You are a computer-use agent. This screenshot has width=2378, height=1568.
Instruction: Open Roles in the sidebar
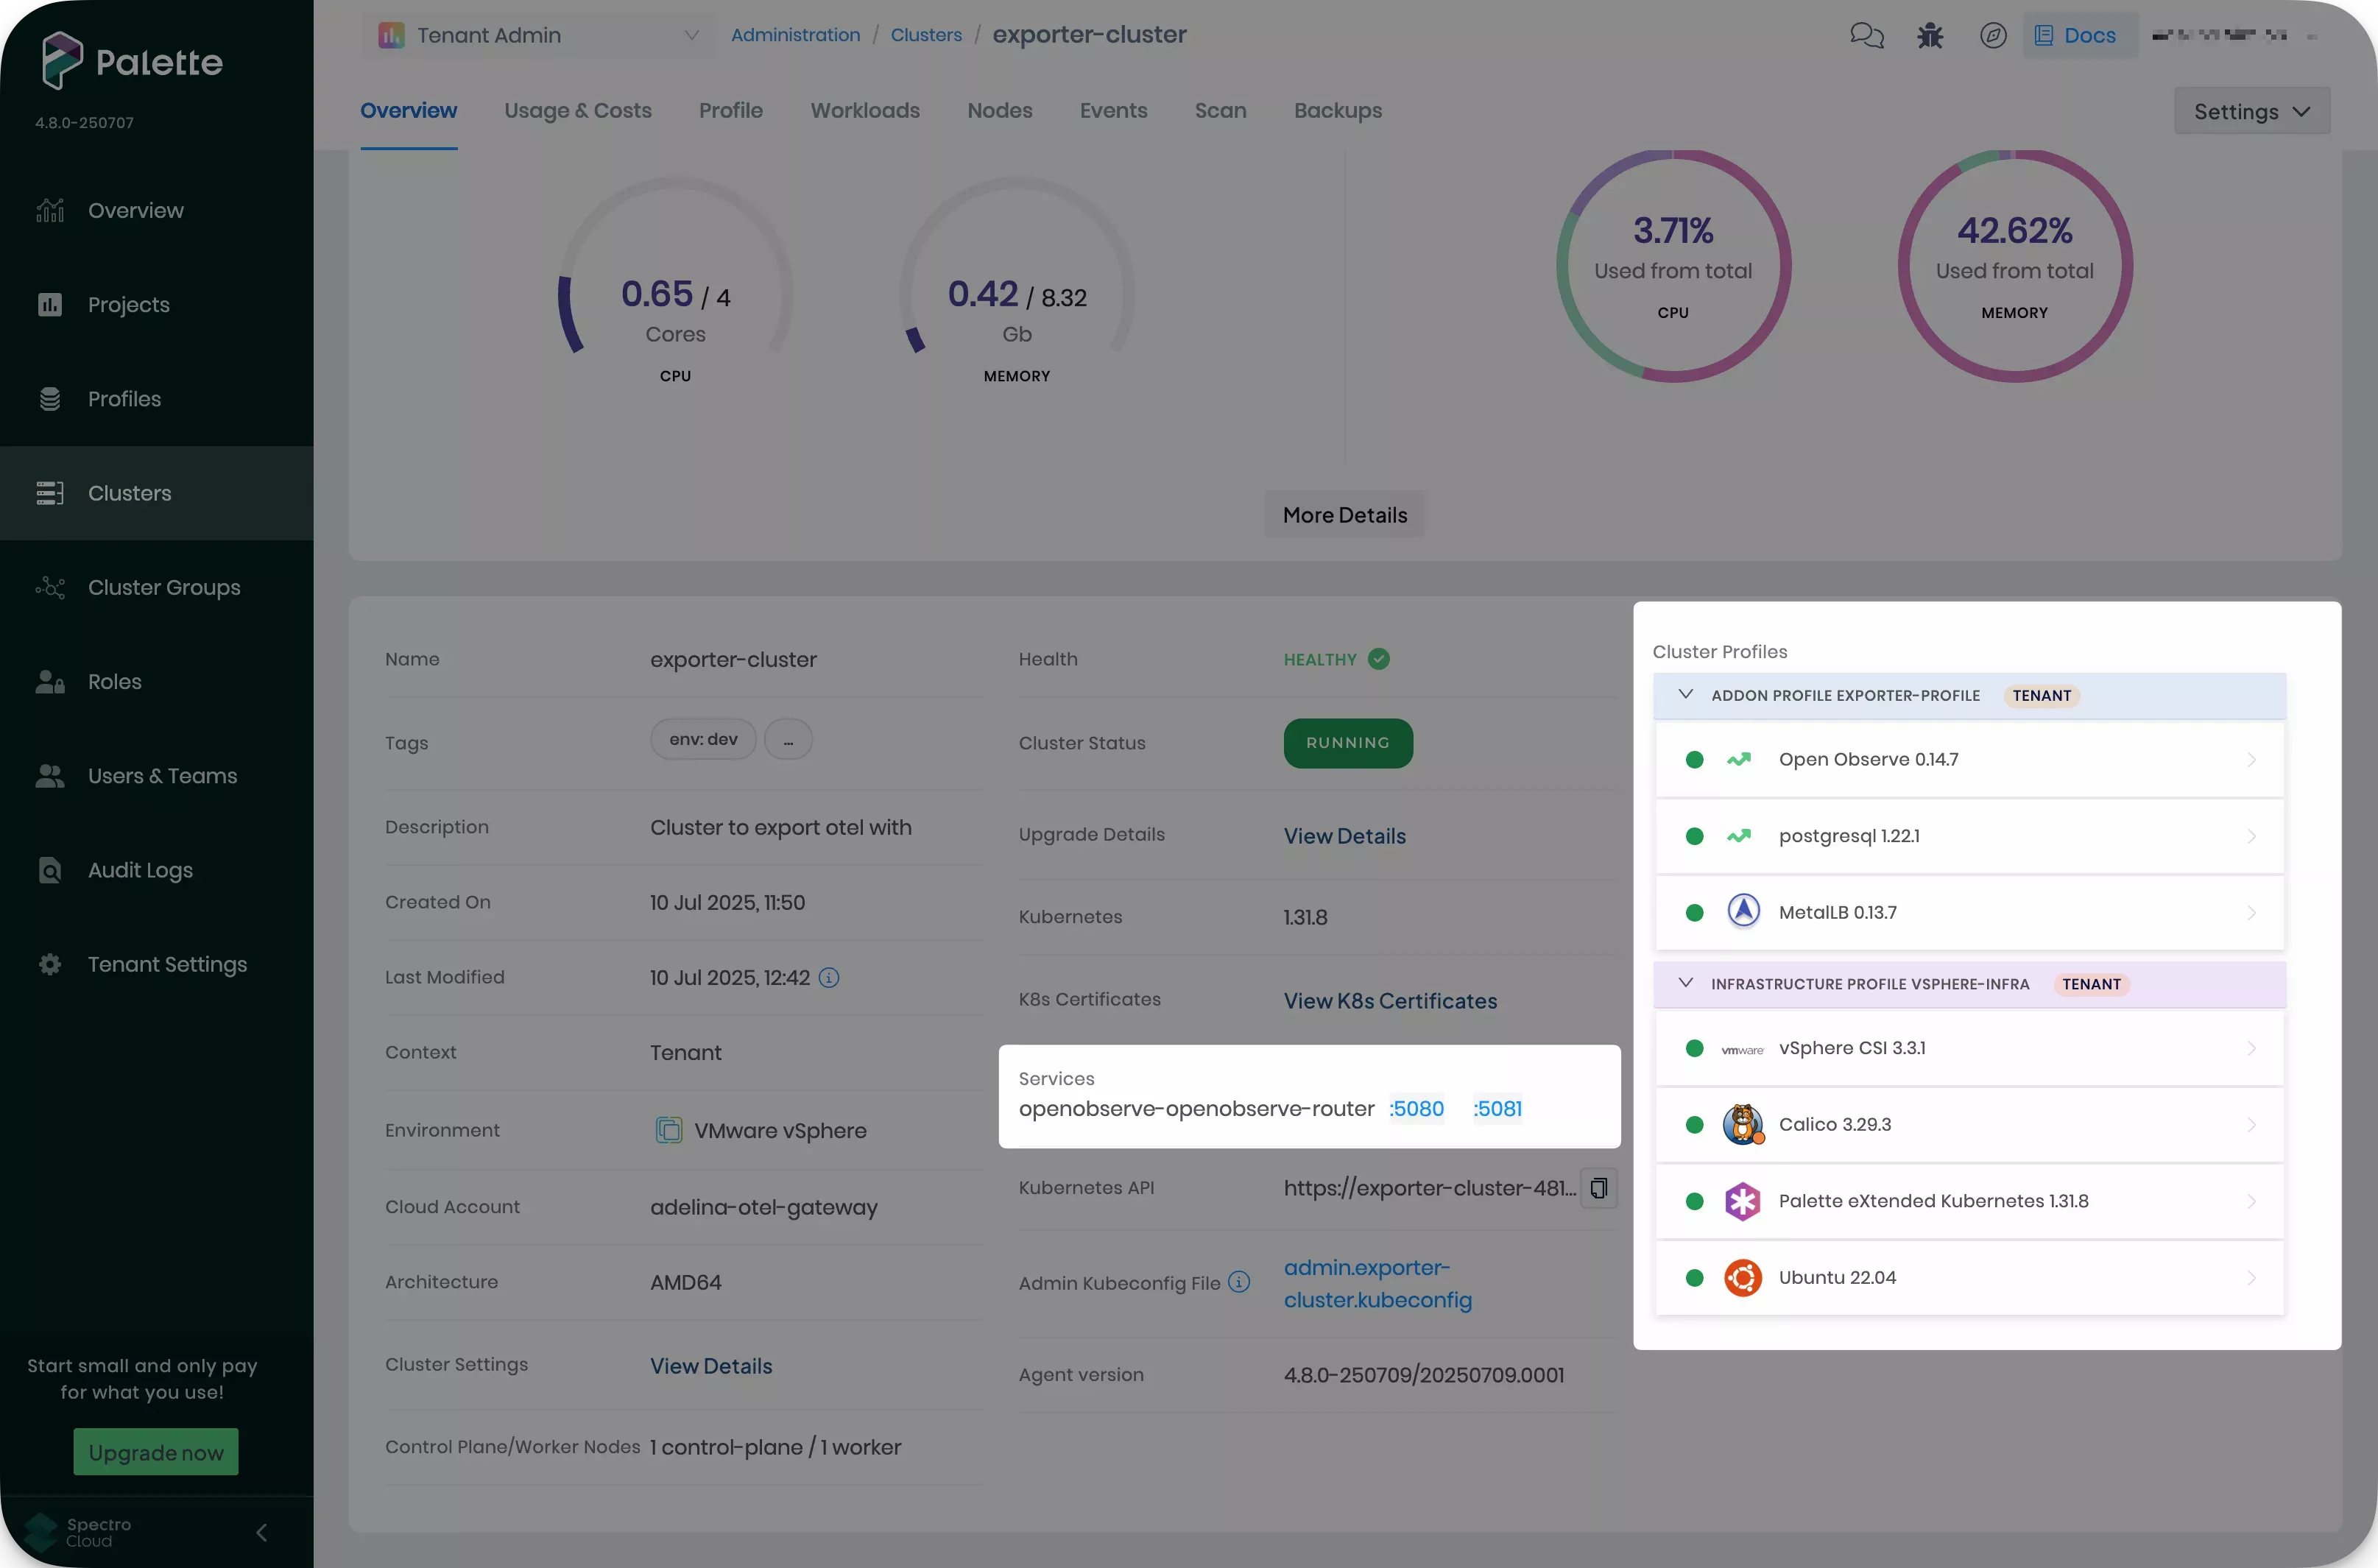click(156, 682)
